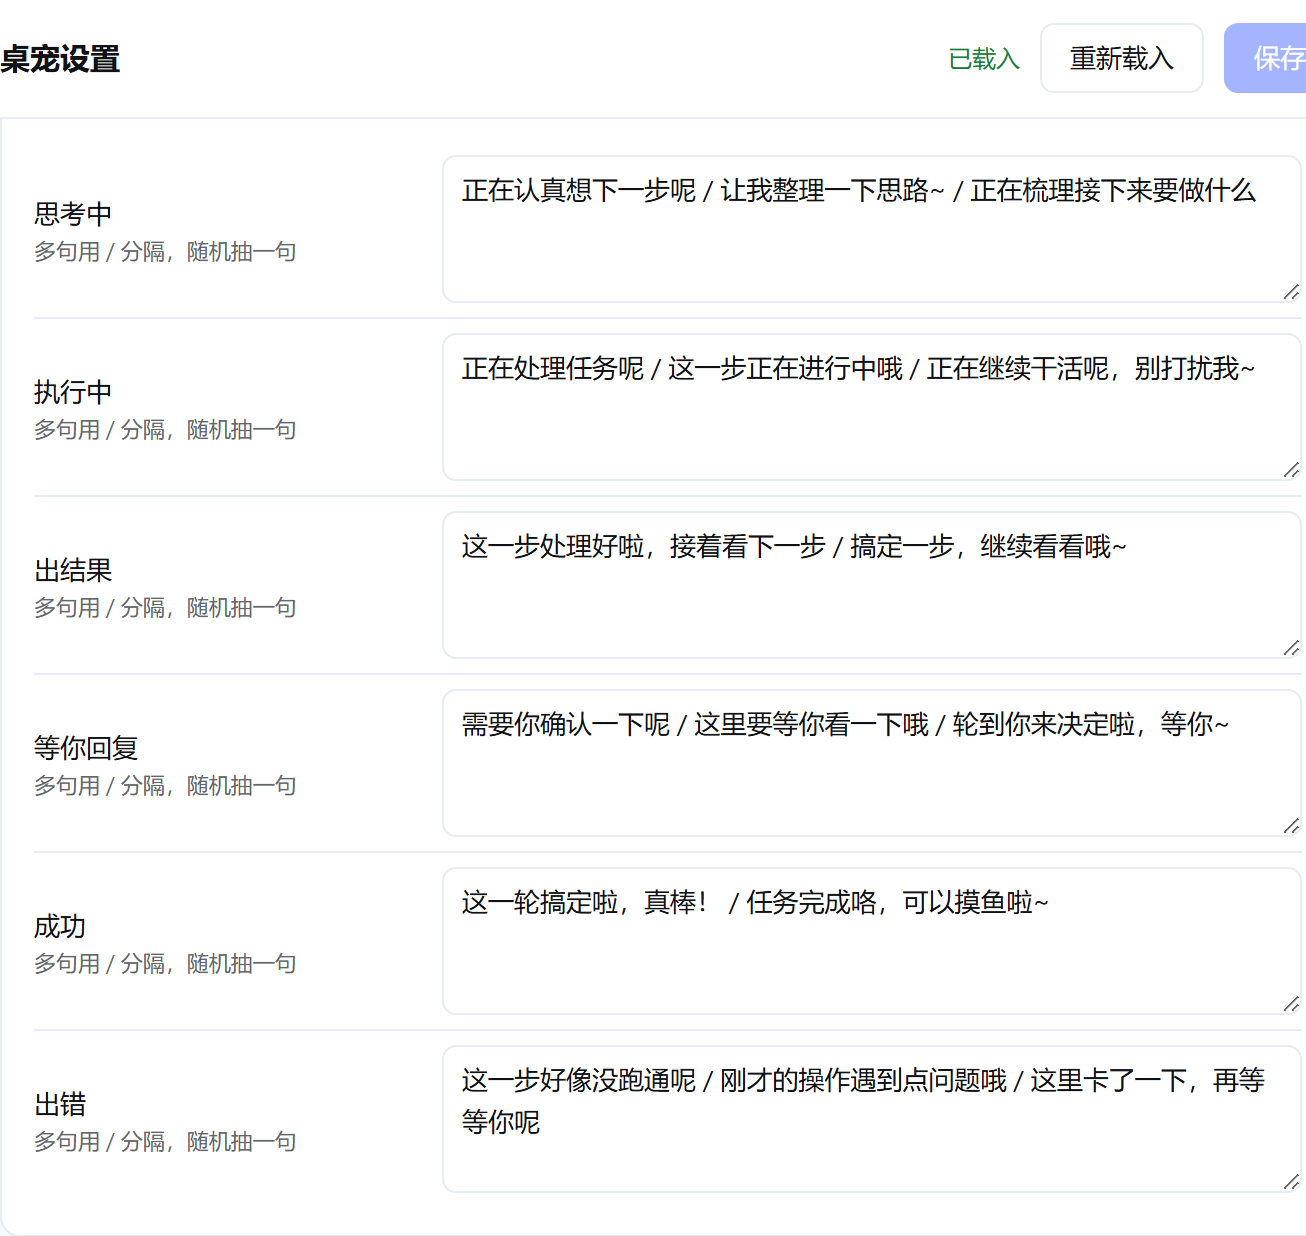Image resolution: width=1306 pixels, height=1236 pixels.
Task: Click resize handle of 思考中 text area
Action: pyautogui.click(x=1291, y=292)
